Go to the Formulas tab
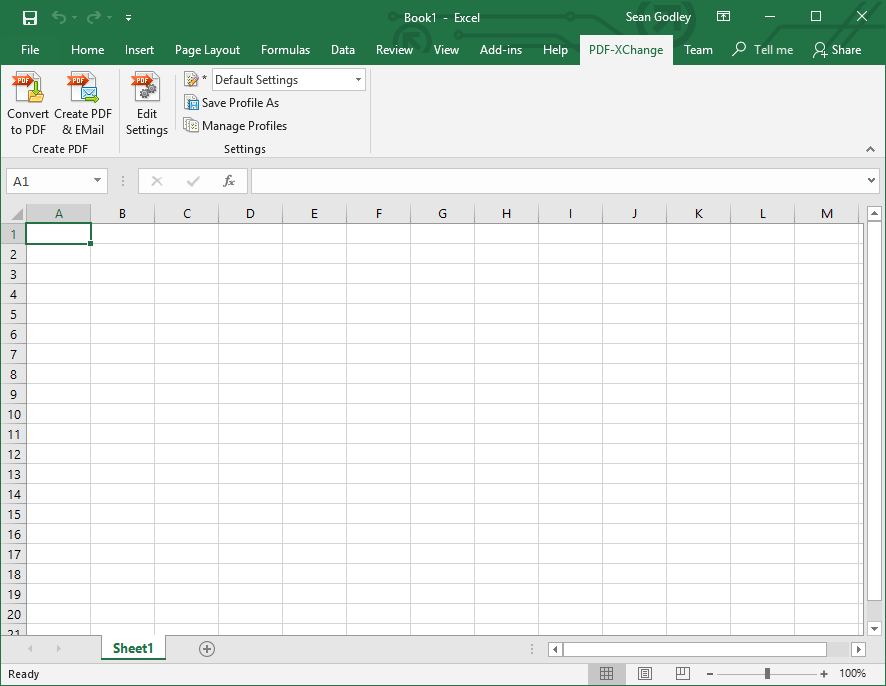This screenshot has width=886, height=686. (x=285, y=50)
